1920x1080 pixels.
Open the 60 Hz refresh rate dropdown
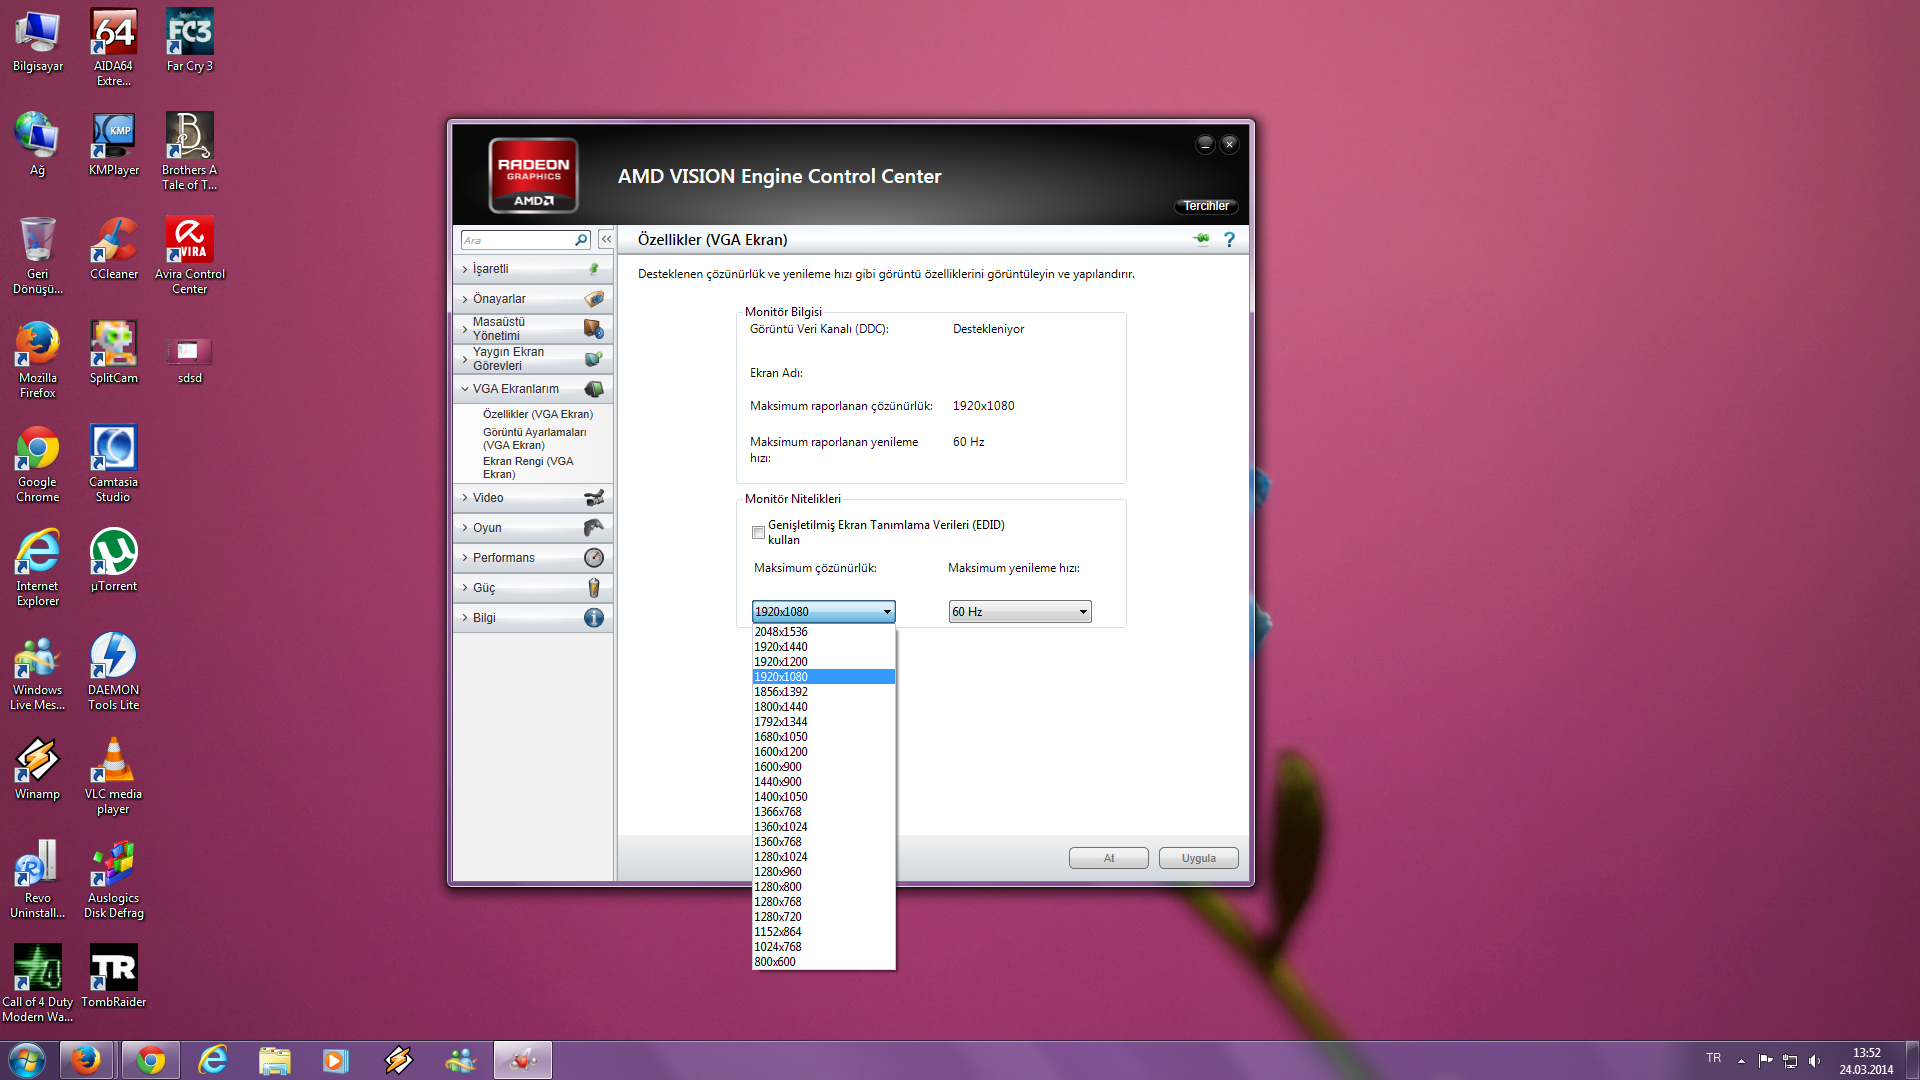(1020, 612)
